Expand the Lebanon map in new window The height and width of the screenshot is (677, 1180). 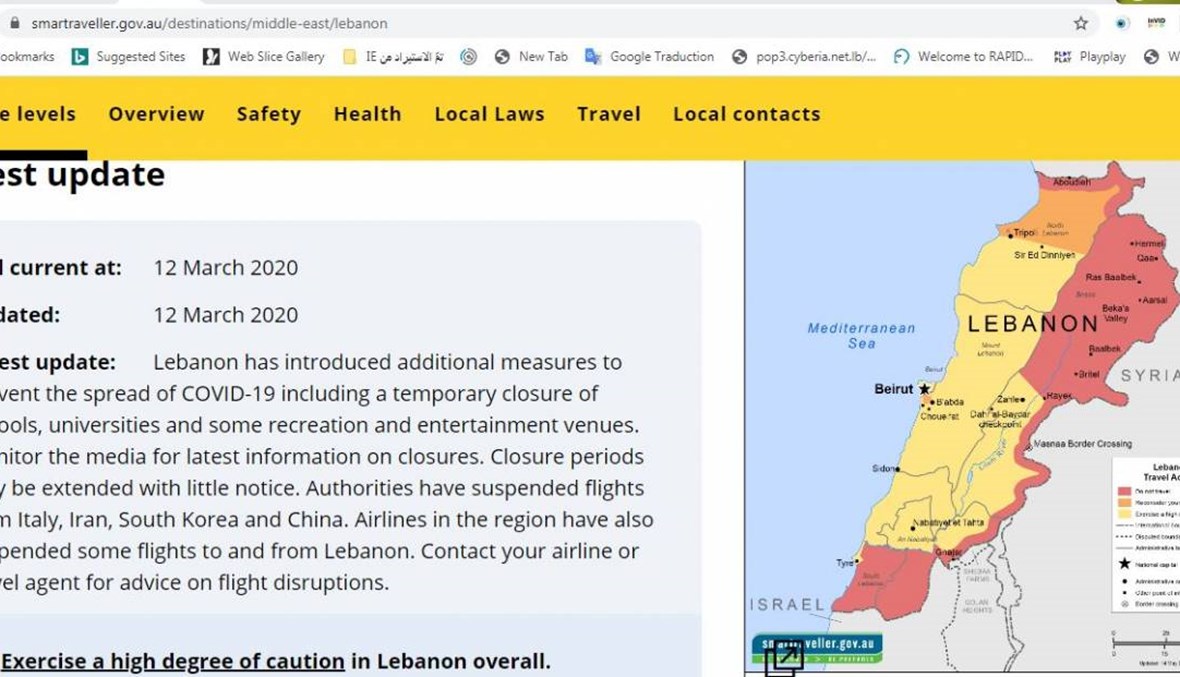click(784, 657)
